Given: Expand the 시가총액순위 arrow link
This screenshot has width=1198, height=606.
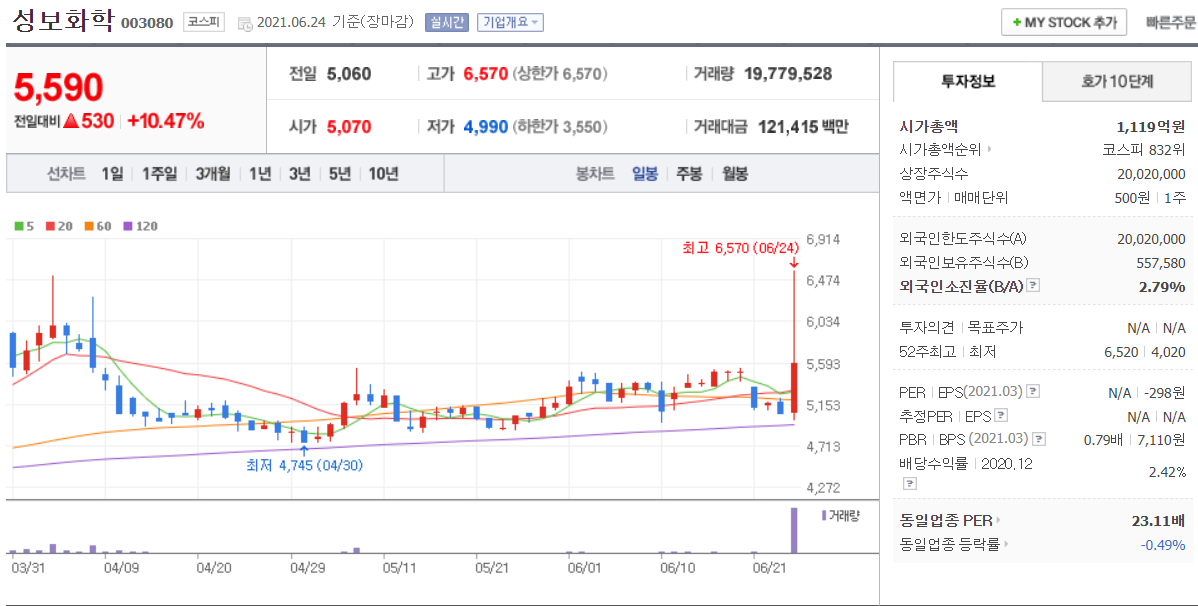Looking at the screenshot, I should click(x=989, y=150).
